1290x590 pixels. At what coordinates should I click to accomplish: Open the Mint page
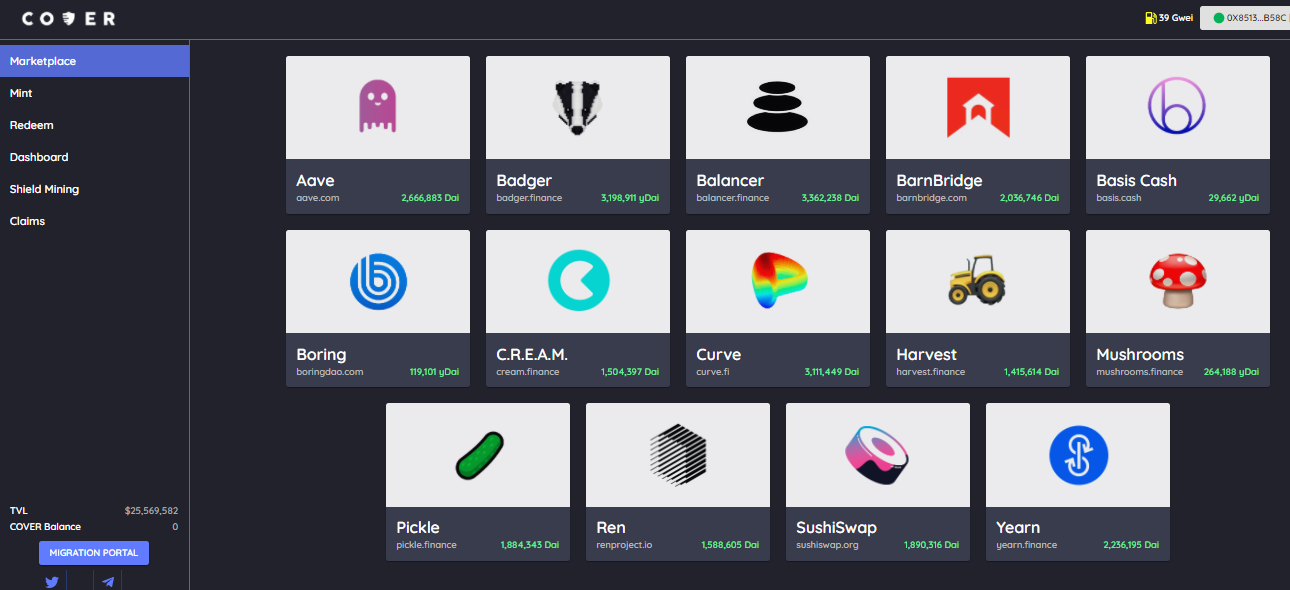point(94,93)
